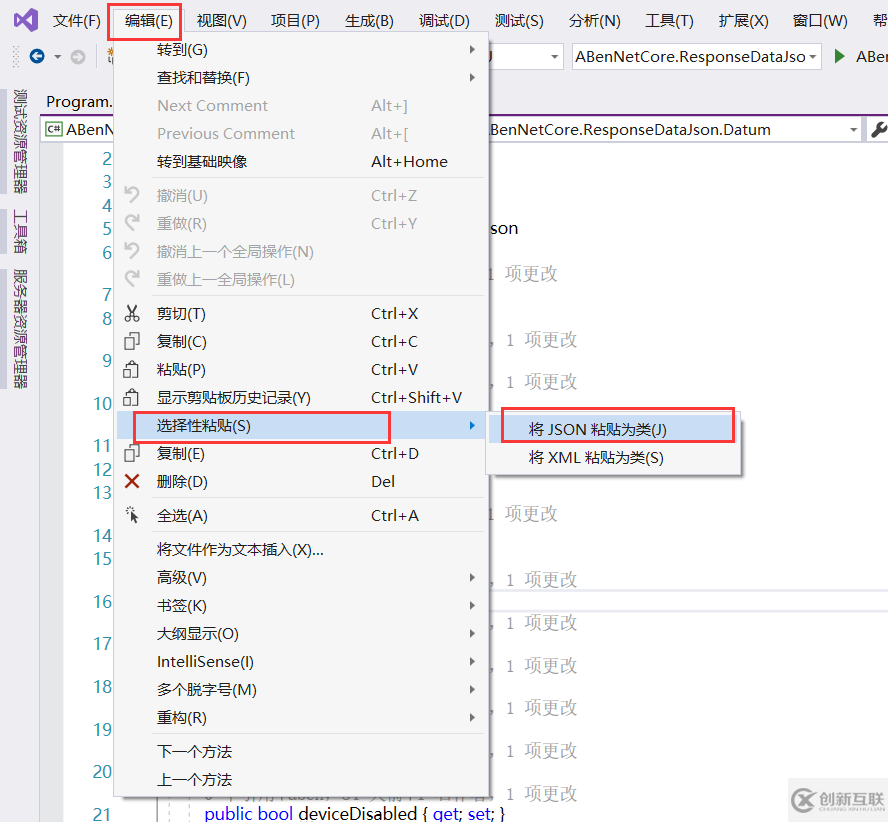Choose 粘贴(P) from the edit menu
This screenshot has height=822, width=888.
pyautogui.click(x=301, y=369)
